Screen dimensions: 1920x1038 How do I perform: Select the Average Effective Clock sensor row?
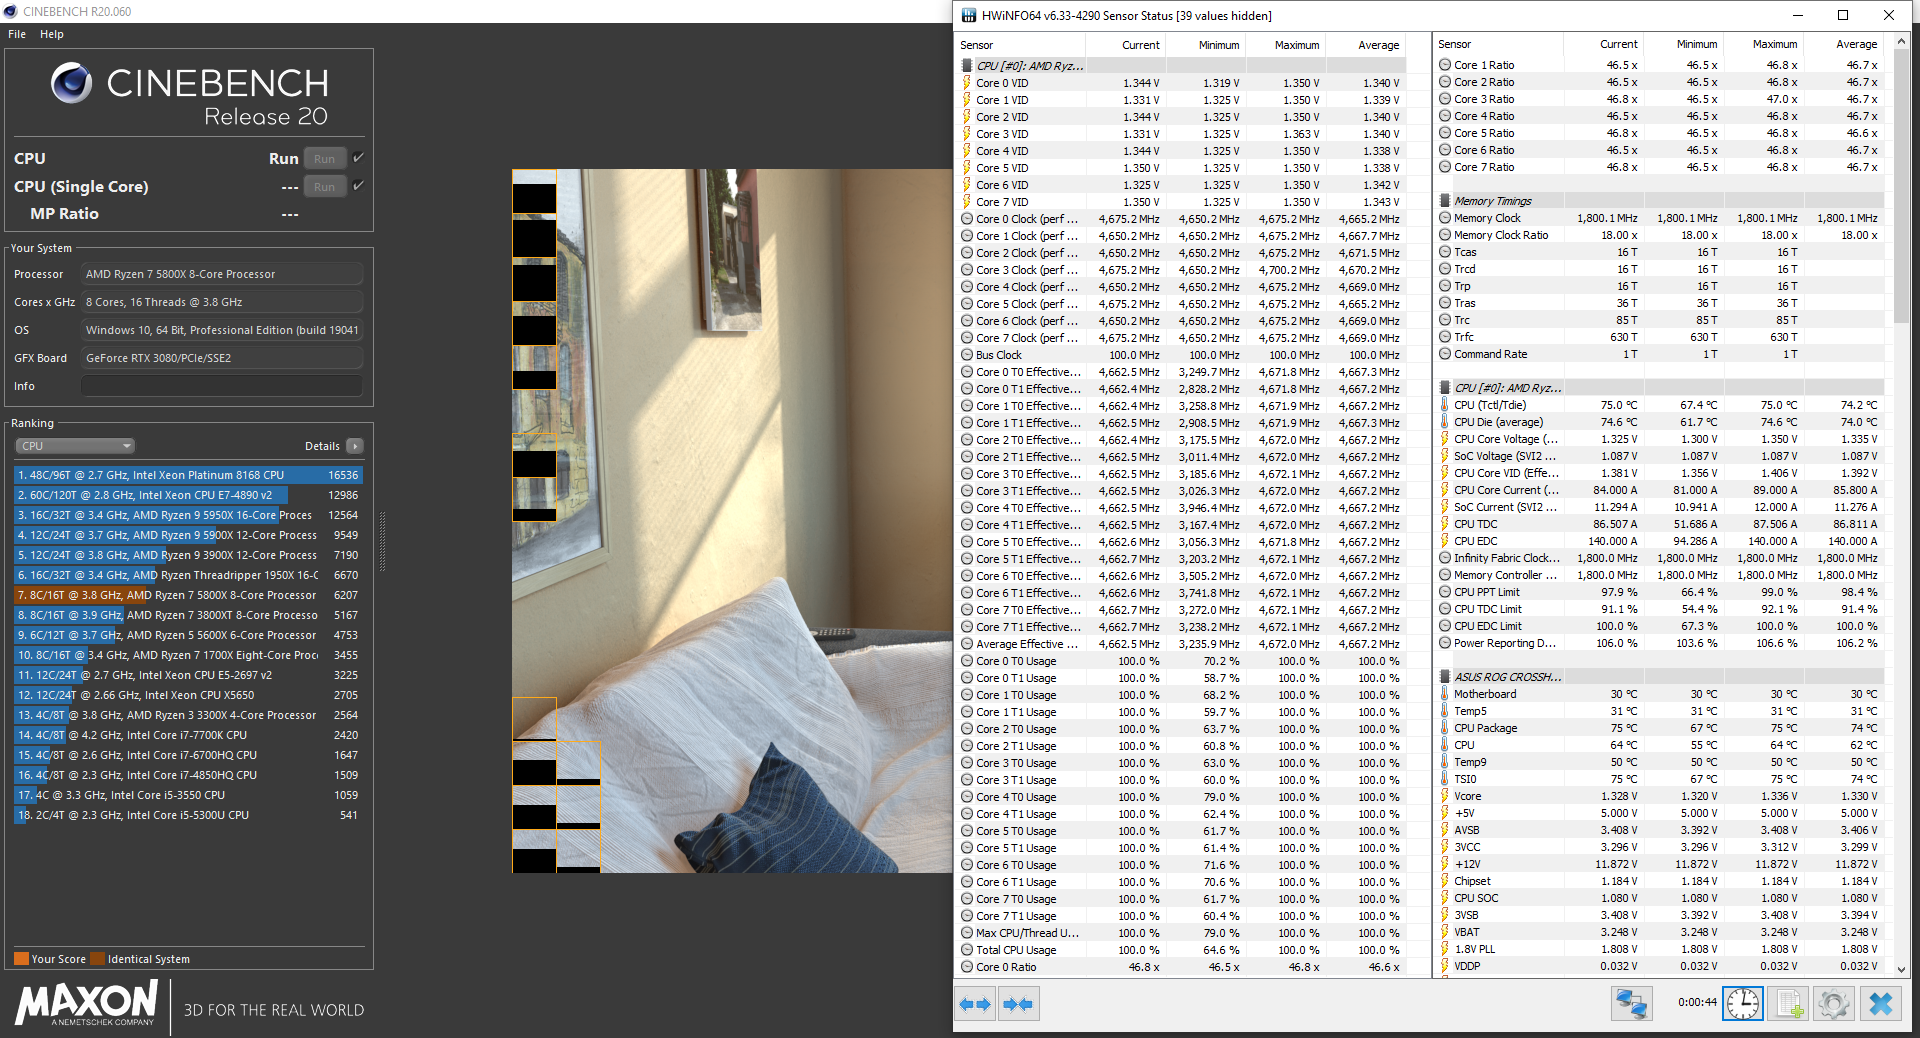1182,644
